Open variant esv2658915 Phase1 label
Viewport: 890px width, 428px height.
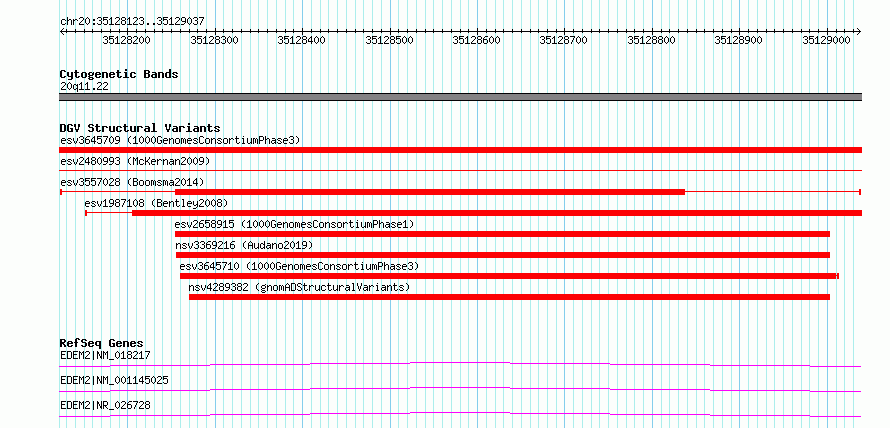(x=295, y=224)
